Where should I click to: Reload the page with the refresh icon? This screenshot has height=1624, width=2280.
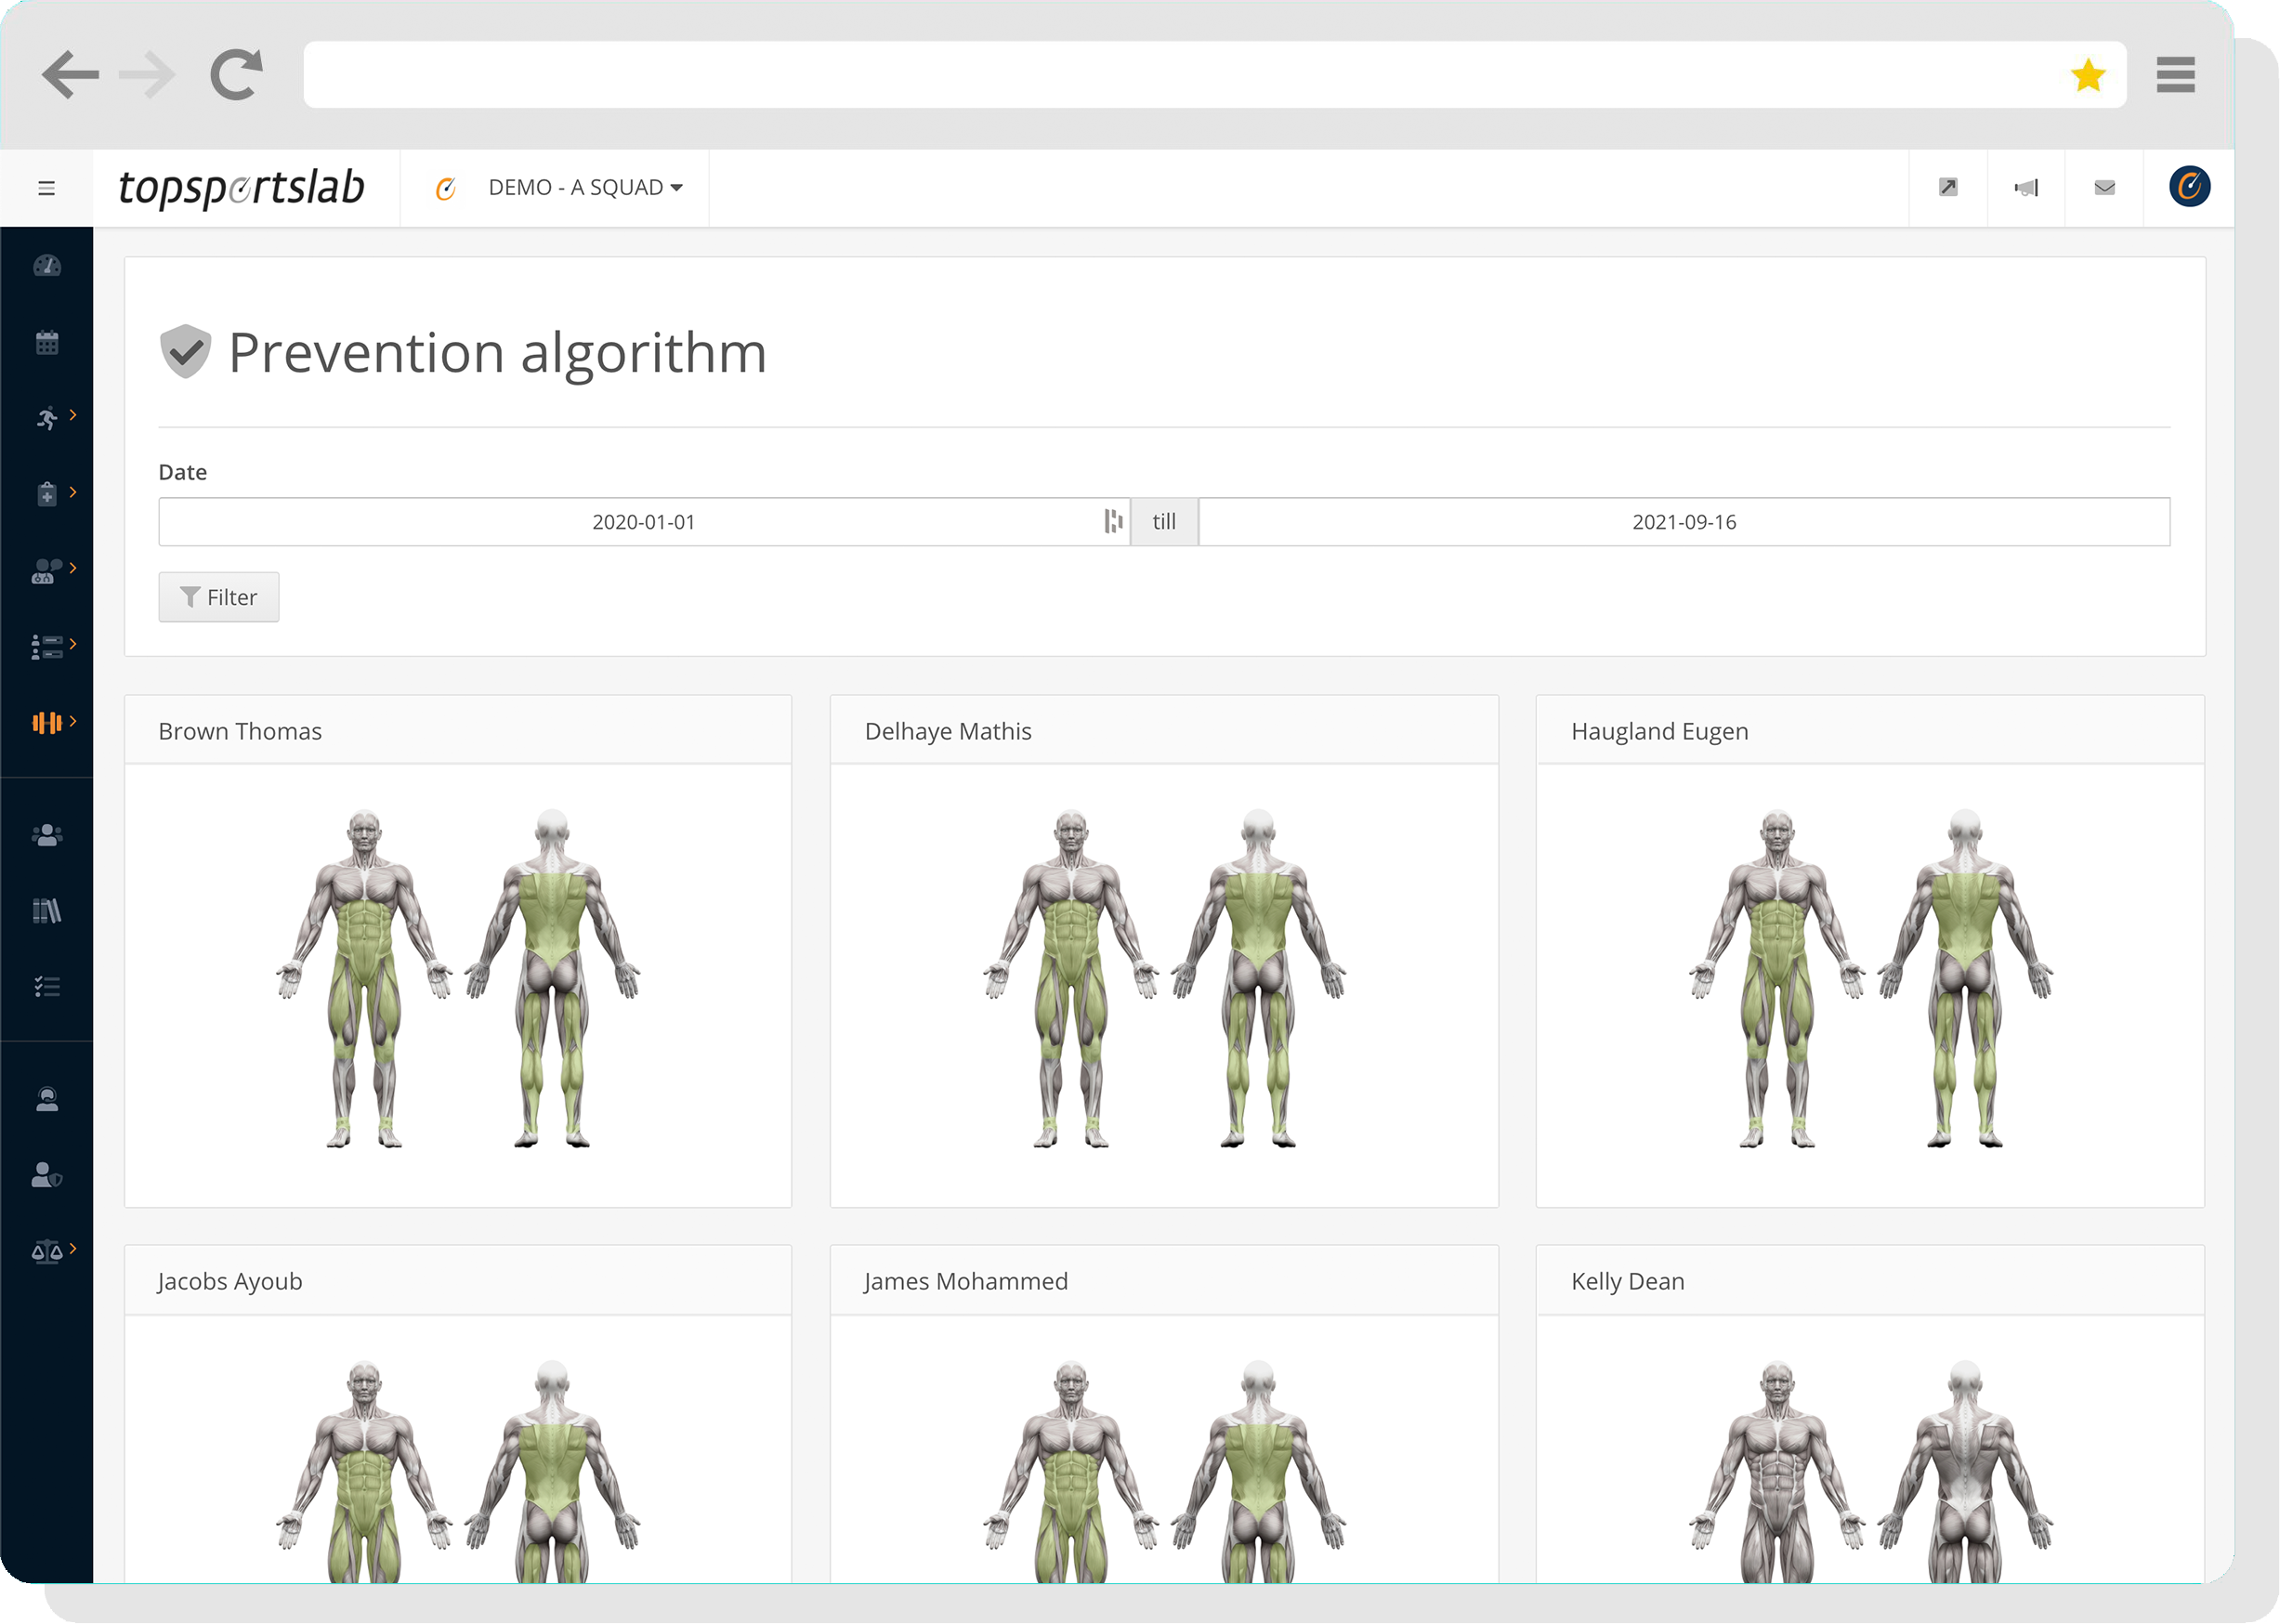(x=236, y=75)
